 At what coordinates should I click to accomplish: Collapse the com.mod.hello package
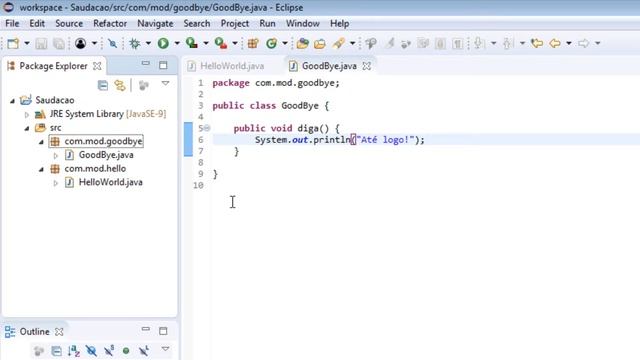(x=41, y=169)
